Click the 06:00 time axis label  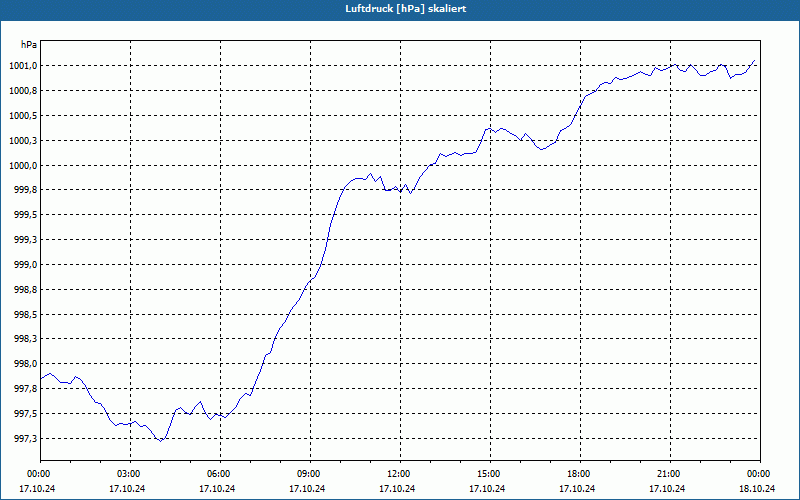click(x=220, y=474)
